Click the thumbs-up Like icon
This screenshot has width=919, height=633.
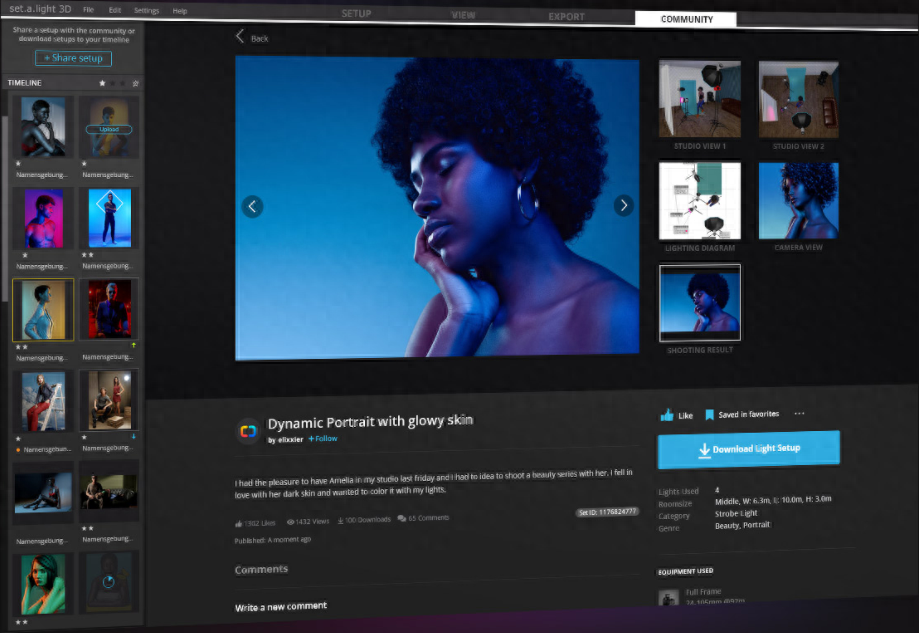(667, 415)
